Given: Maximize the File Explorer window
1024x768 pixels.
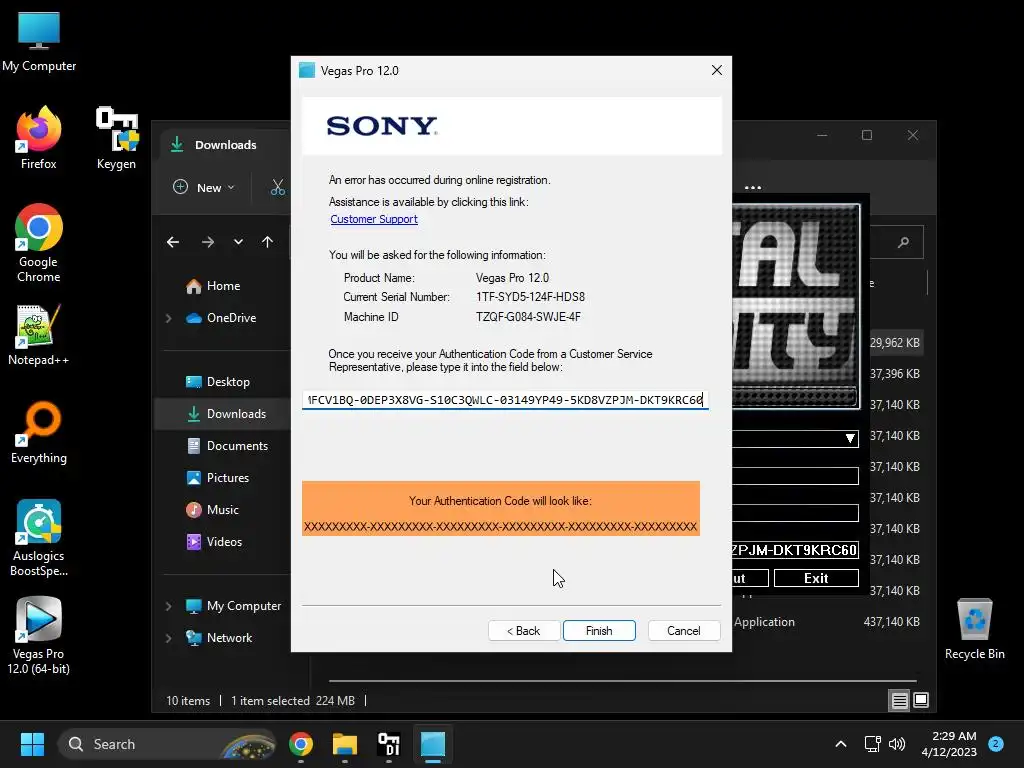Looking at the screenshot, I should tap(867, 135).
